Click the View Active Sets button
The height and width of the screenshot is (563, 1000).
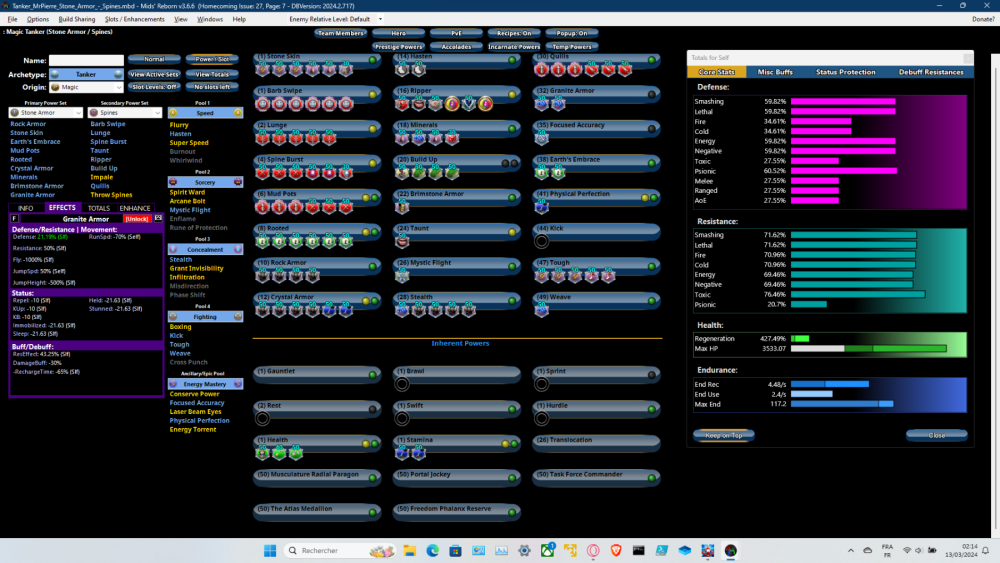154,74
